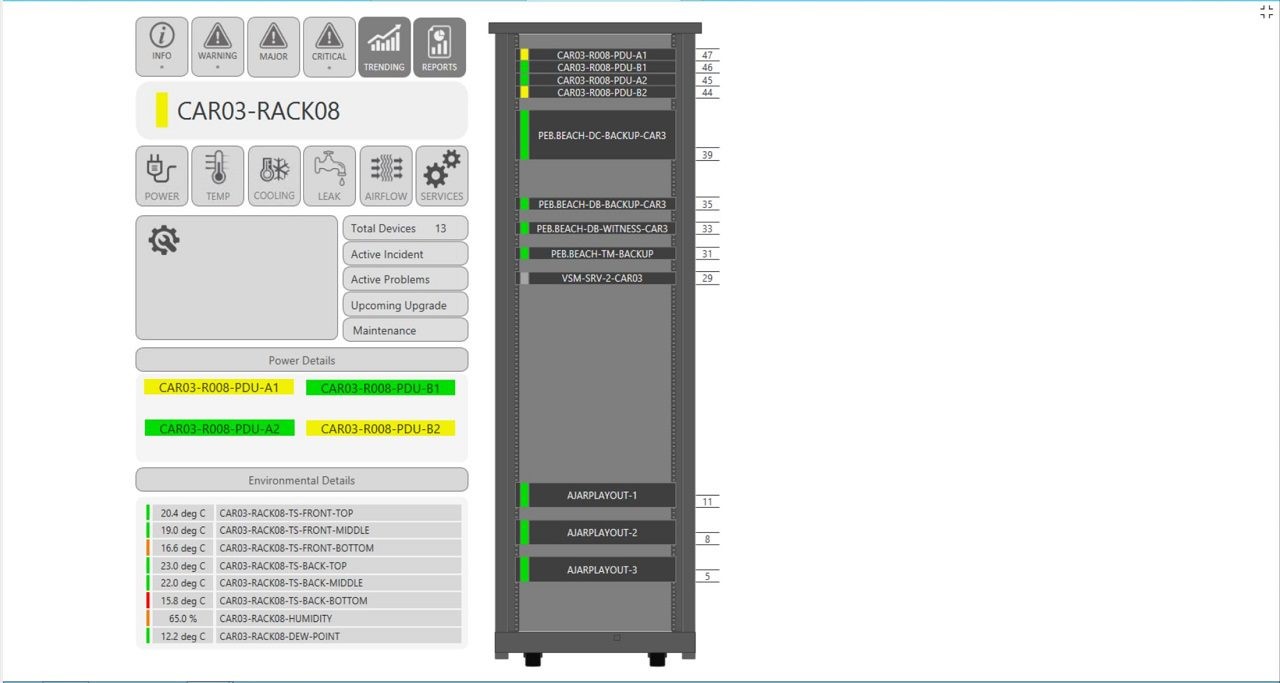Click the 65.0 % humidity value
The height and width of the screenshot is (683, 1280).
coord(183,618)
